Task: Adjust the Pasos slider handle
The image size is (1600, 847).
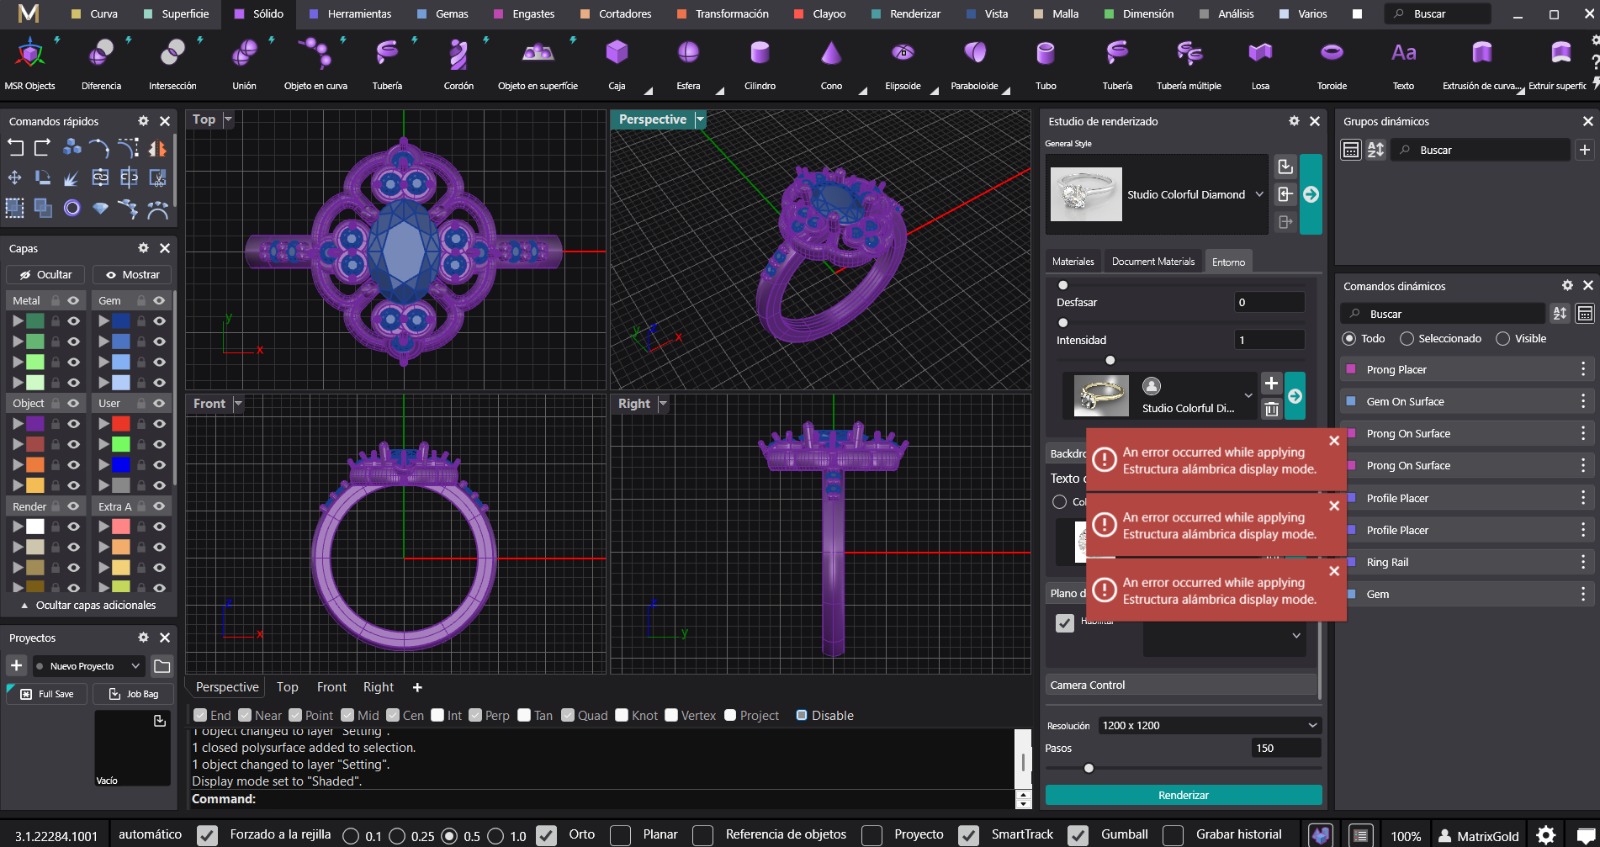Action: point(1089,768)
